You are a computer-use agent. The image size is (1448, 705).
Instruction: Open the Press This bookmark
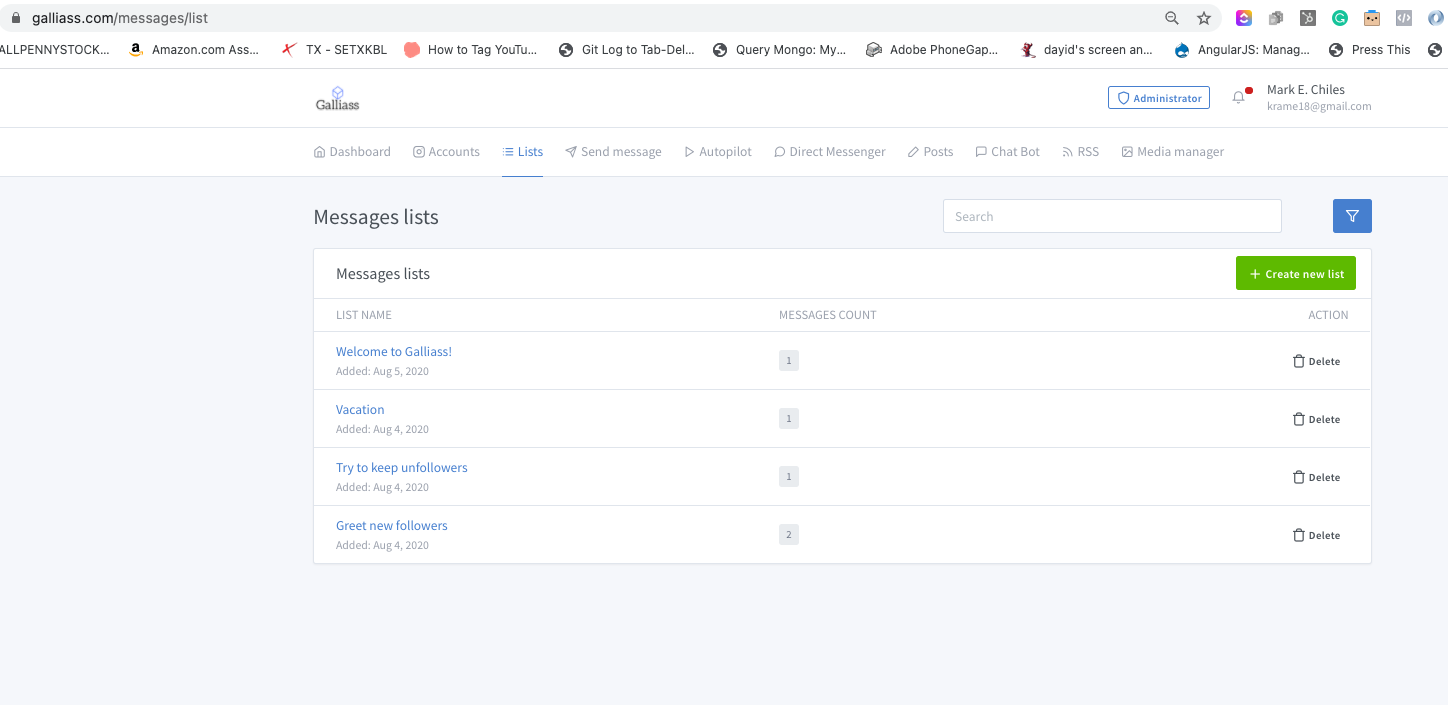tap(1370, 50)
